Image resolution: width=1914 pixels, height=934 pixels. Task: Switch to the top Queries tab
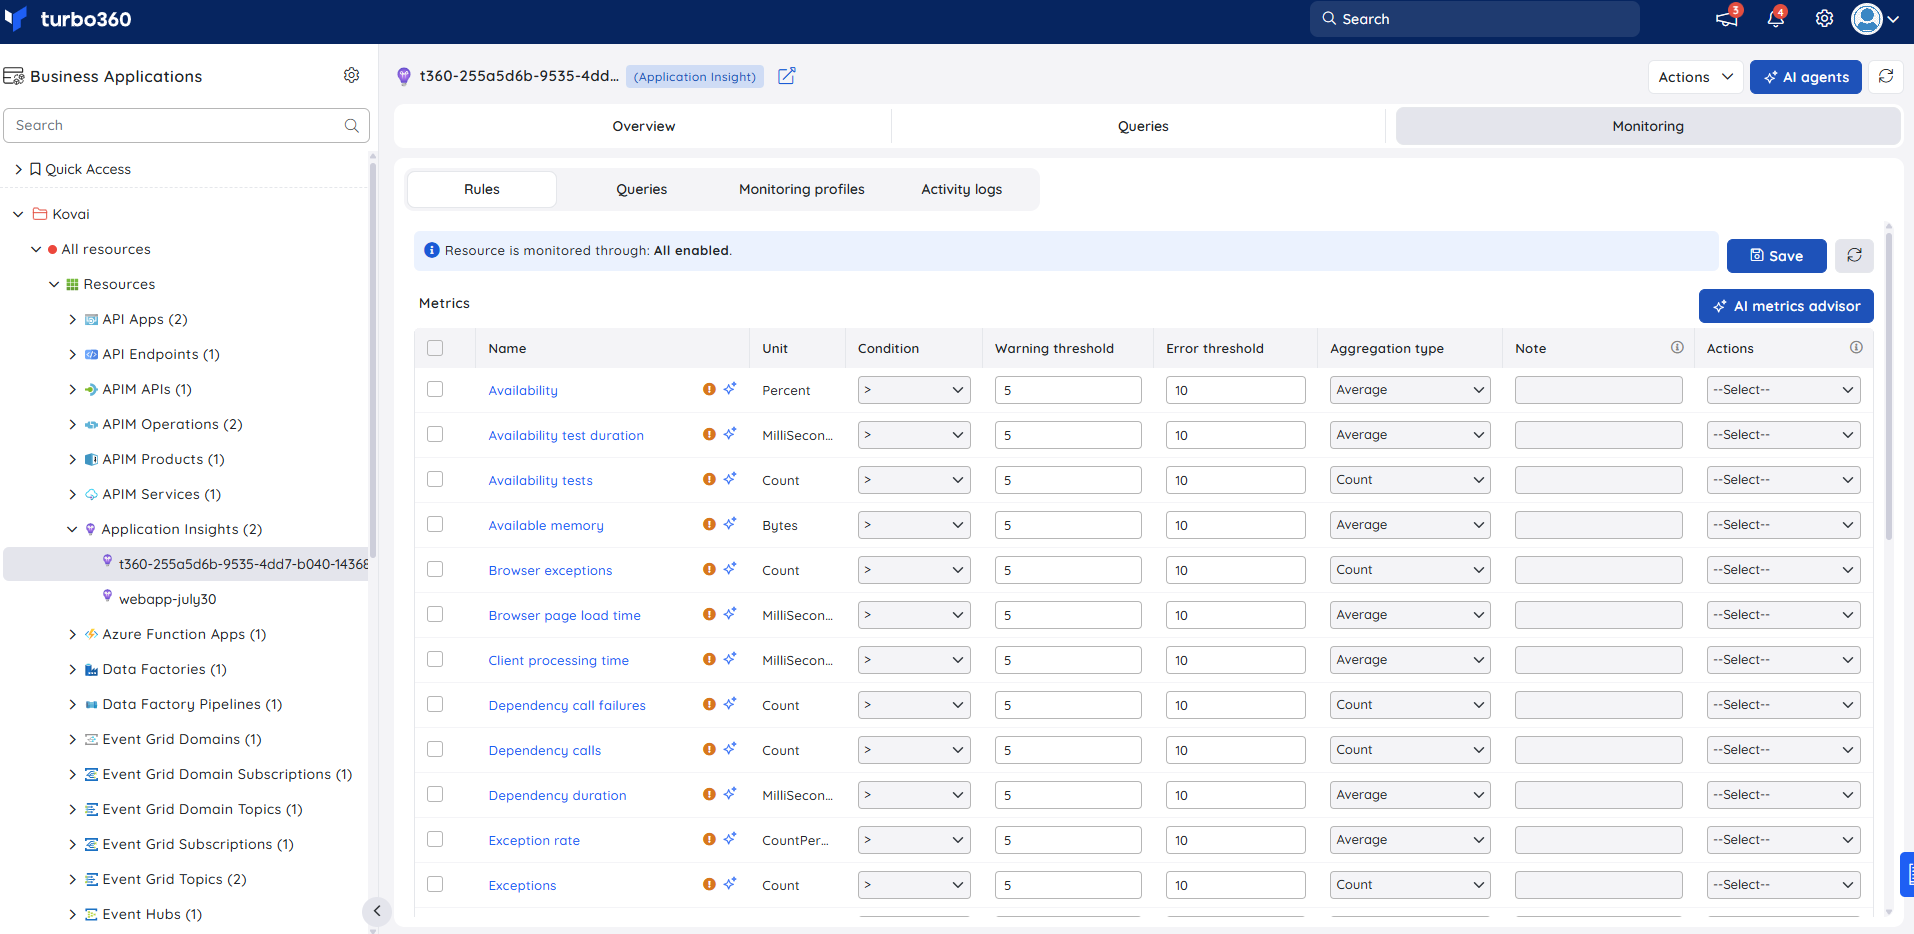(1143, 126)
